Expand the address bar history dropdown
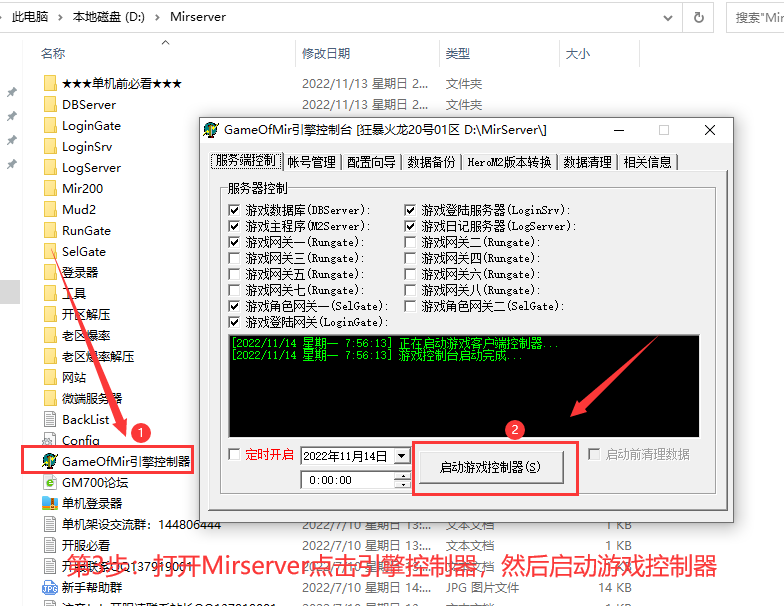This screenshot has width=784, height=606. (x=668, y=18)
